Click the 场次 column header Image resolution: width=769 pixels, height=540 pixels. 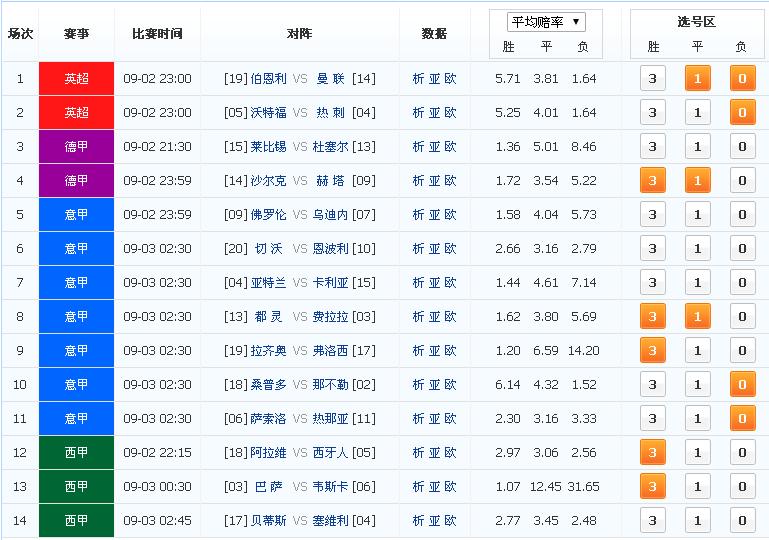click(20, 34)
